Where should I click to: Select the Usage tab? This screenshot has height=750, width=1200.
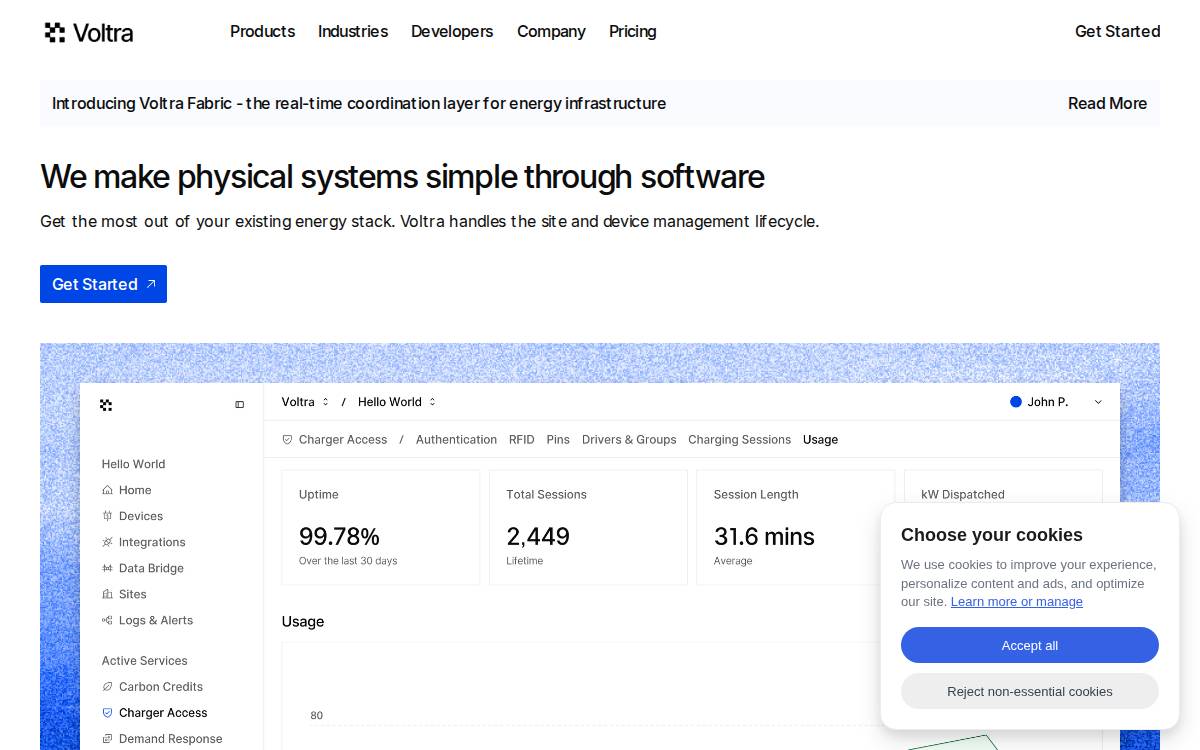tap(820, 440)
